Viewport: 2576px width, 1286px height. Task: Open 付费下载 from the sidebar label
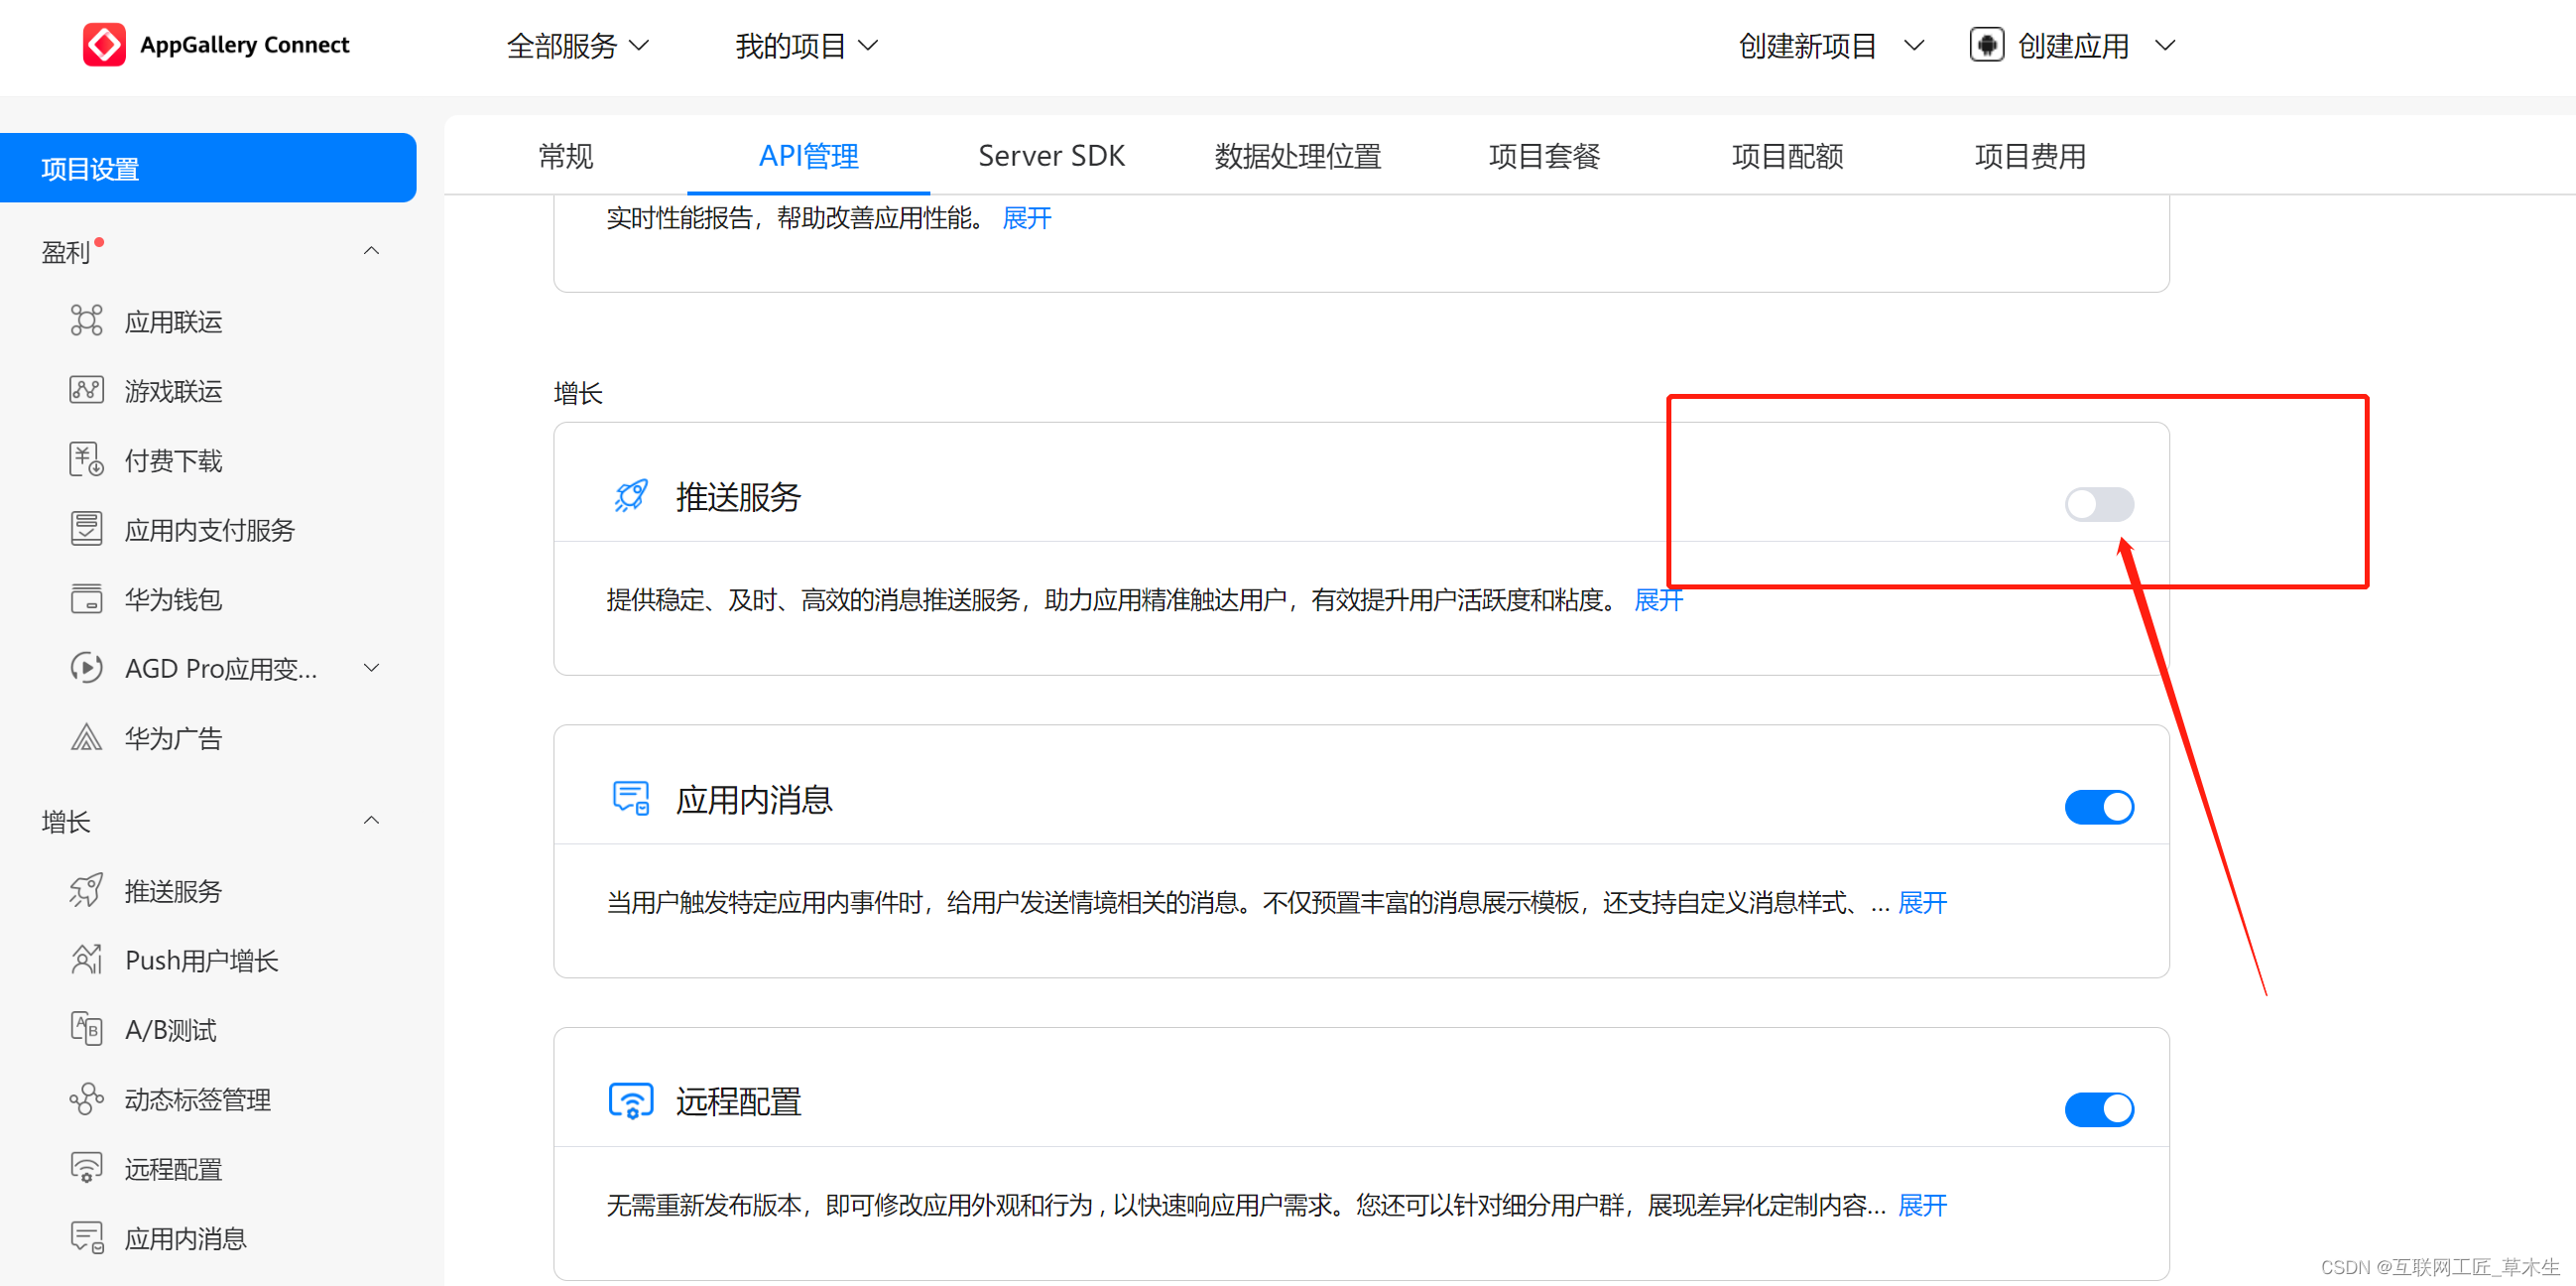[x=173, y=461]
